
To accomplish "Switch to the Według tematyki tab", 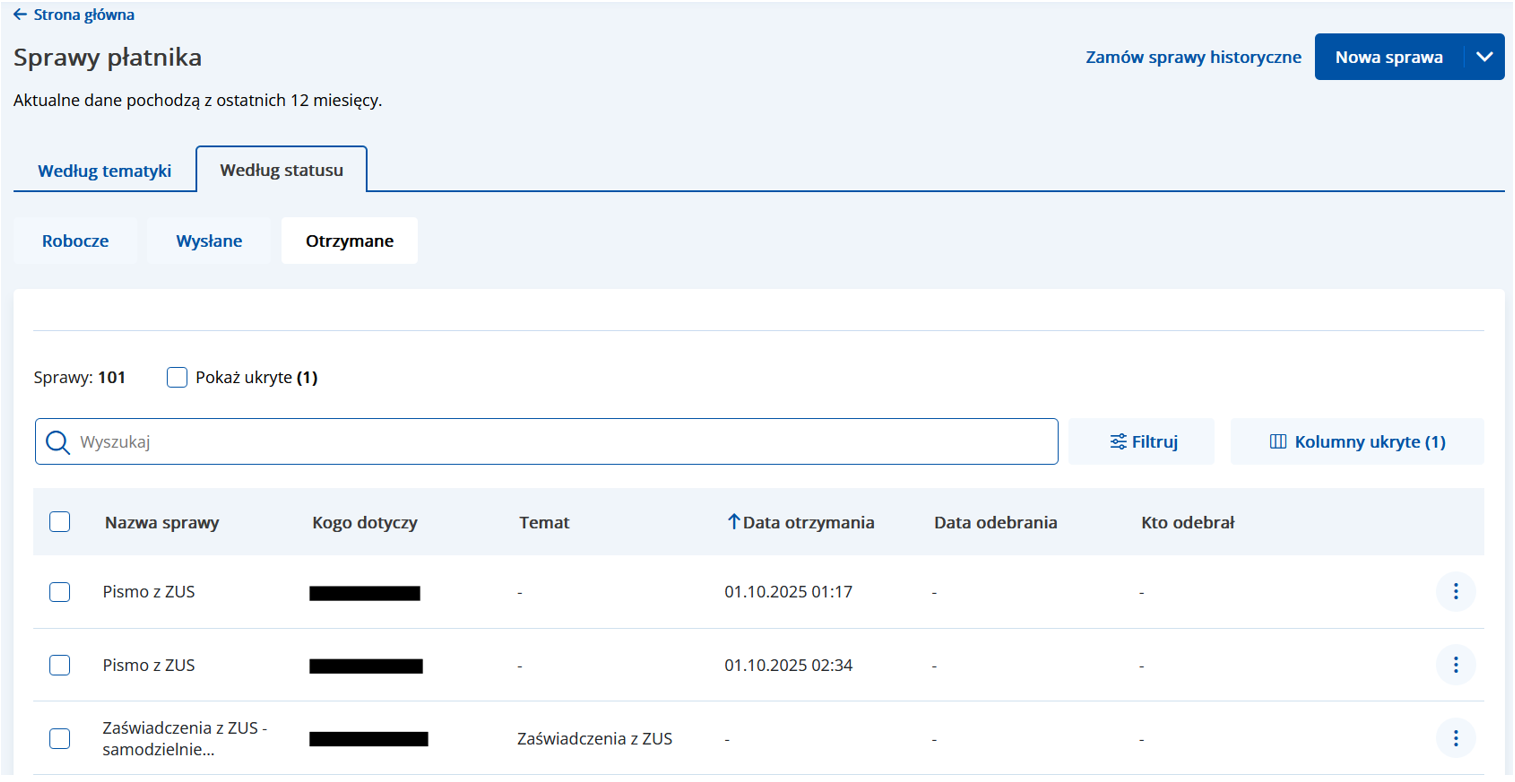I will [x=104, y=171].
